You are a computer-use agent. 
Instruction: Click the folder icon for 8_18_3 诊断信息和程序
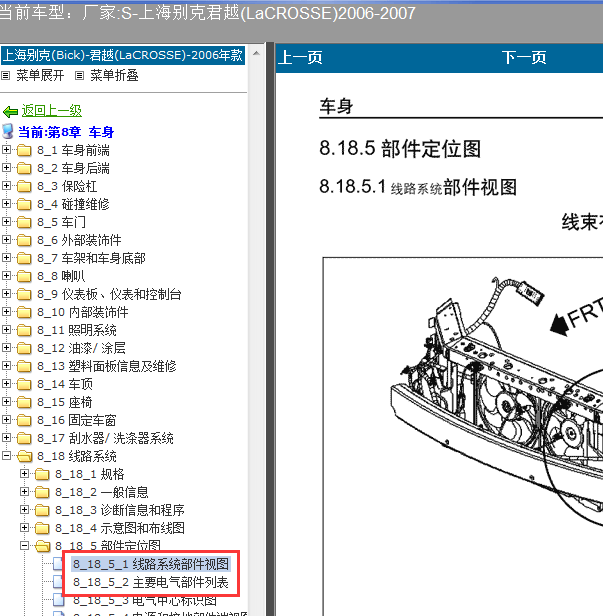pyautogui.click(x=42, y=510)
